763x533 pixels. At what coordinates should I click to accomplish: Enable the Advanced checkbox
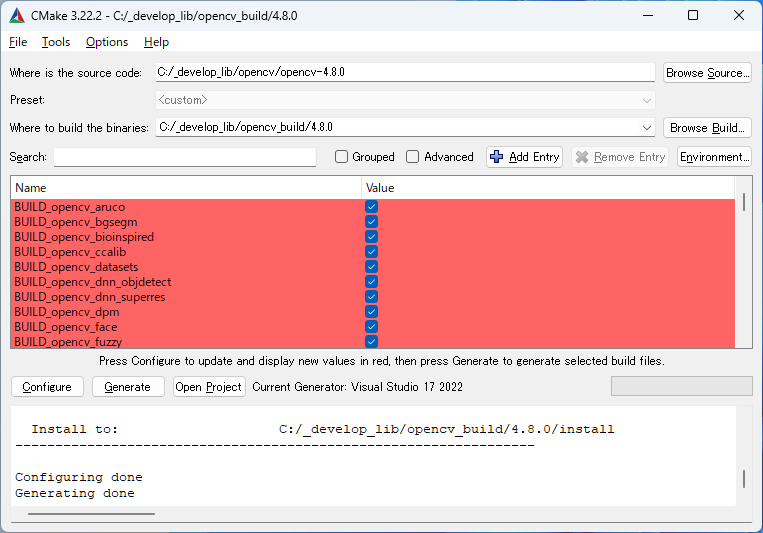[413, 157]
